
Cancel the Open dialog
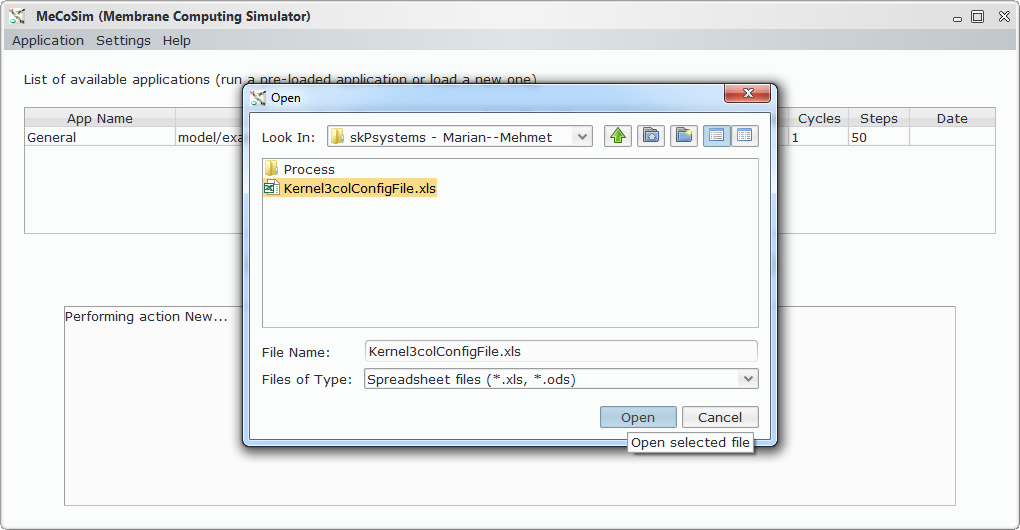pos(719,417)
